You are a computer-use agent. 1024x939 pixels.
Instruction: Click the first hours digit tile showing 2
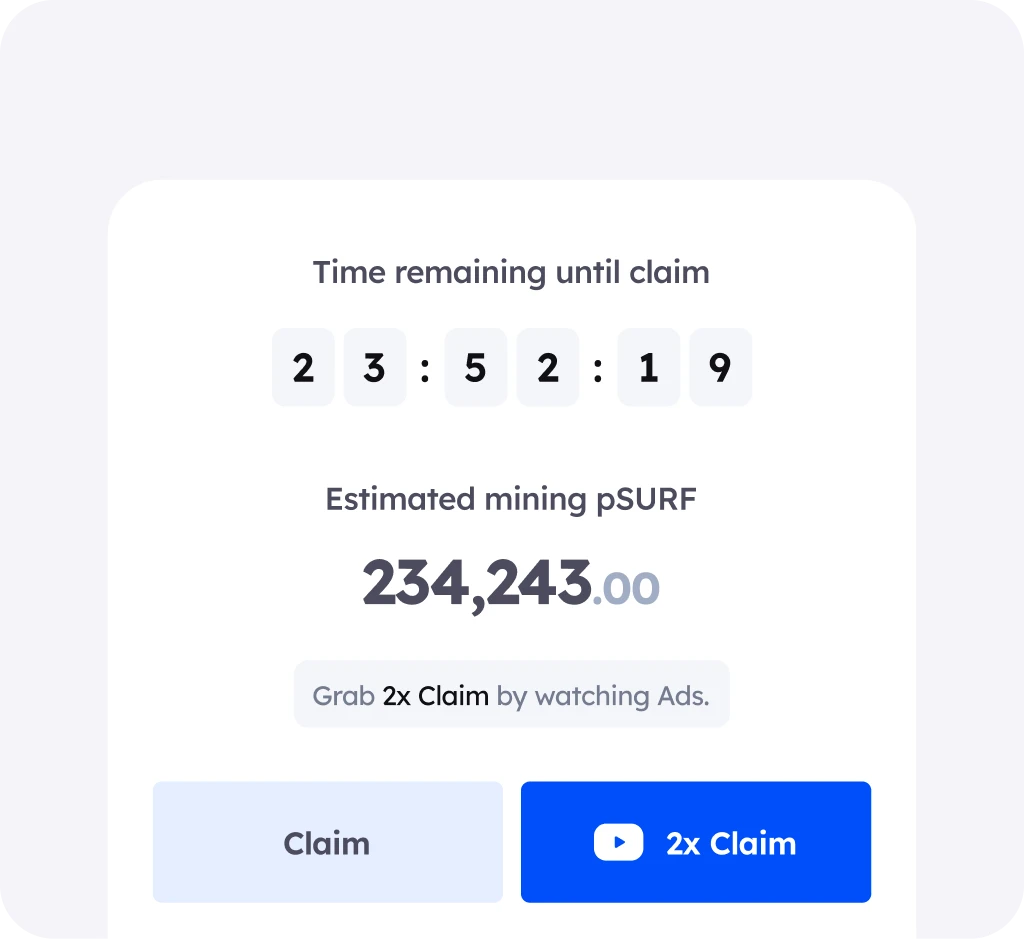point(303,367)
